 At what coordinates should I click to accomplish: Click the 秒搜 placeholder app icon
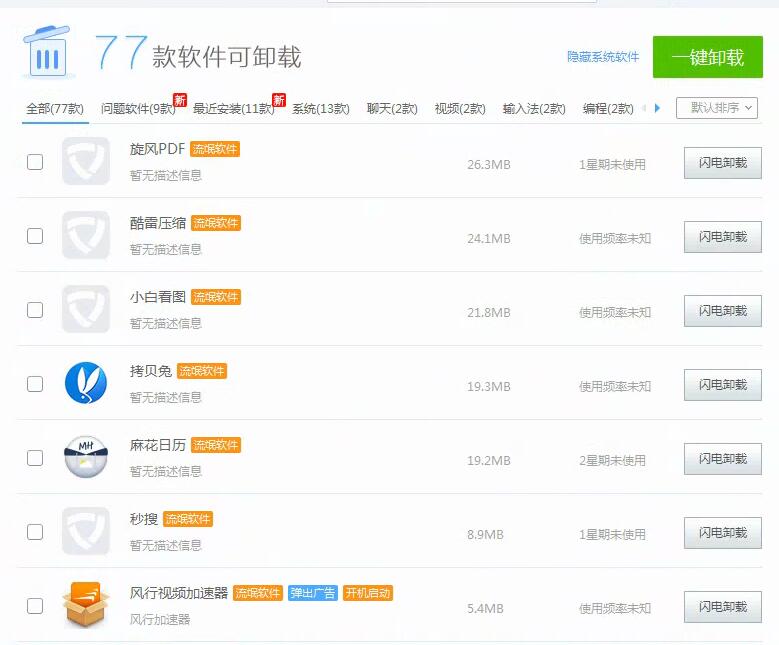point(86,531)
